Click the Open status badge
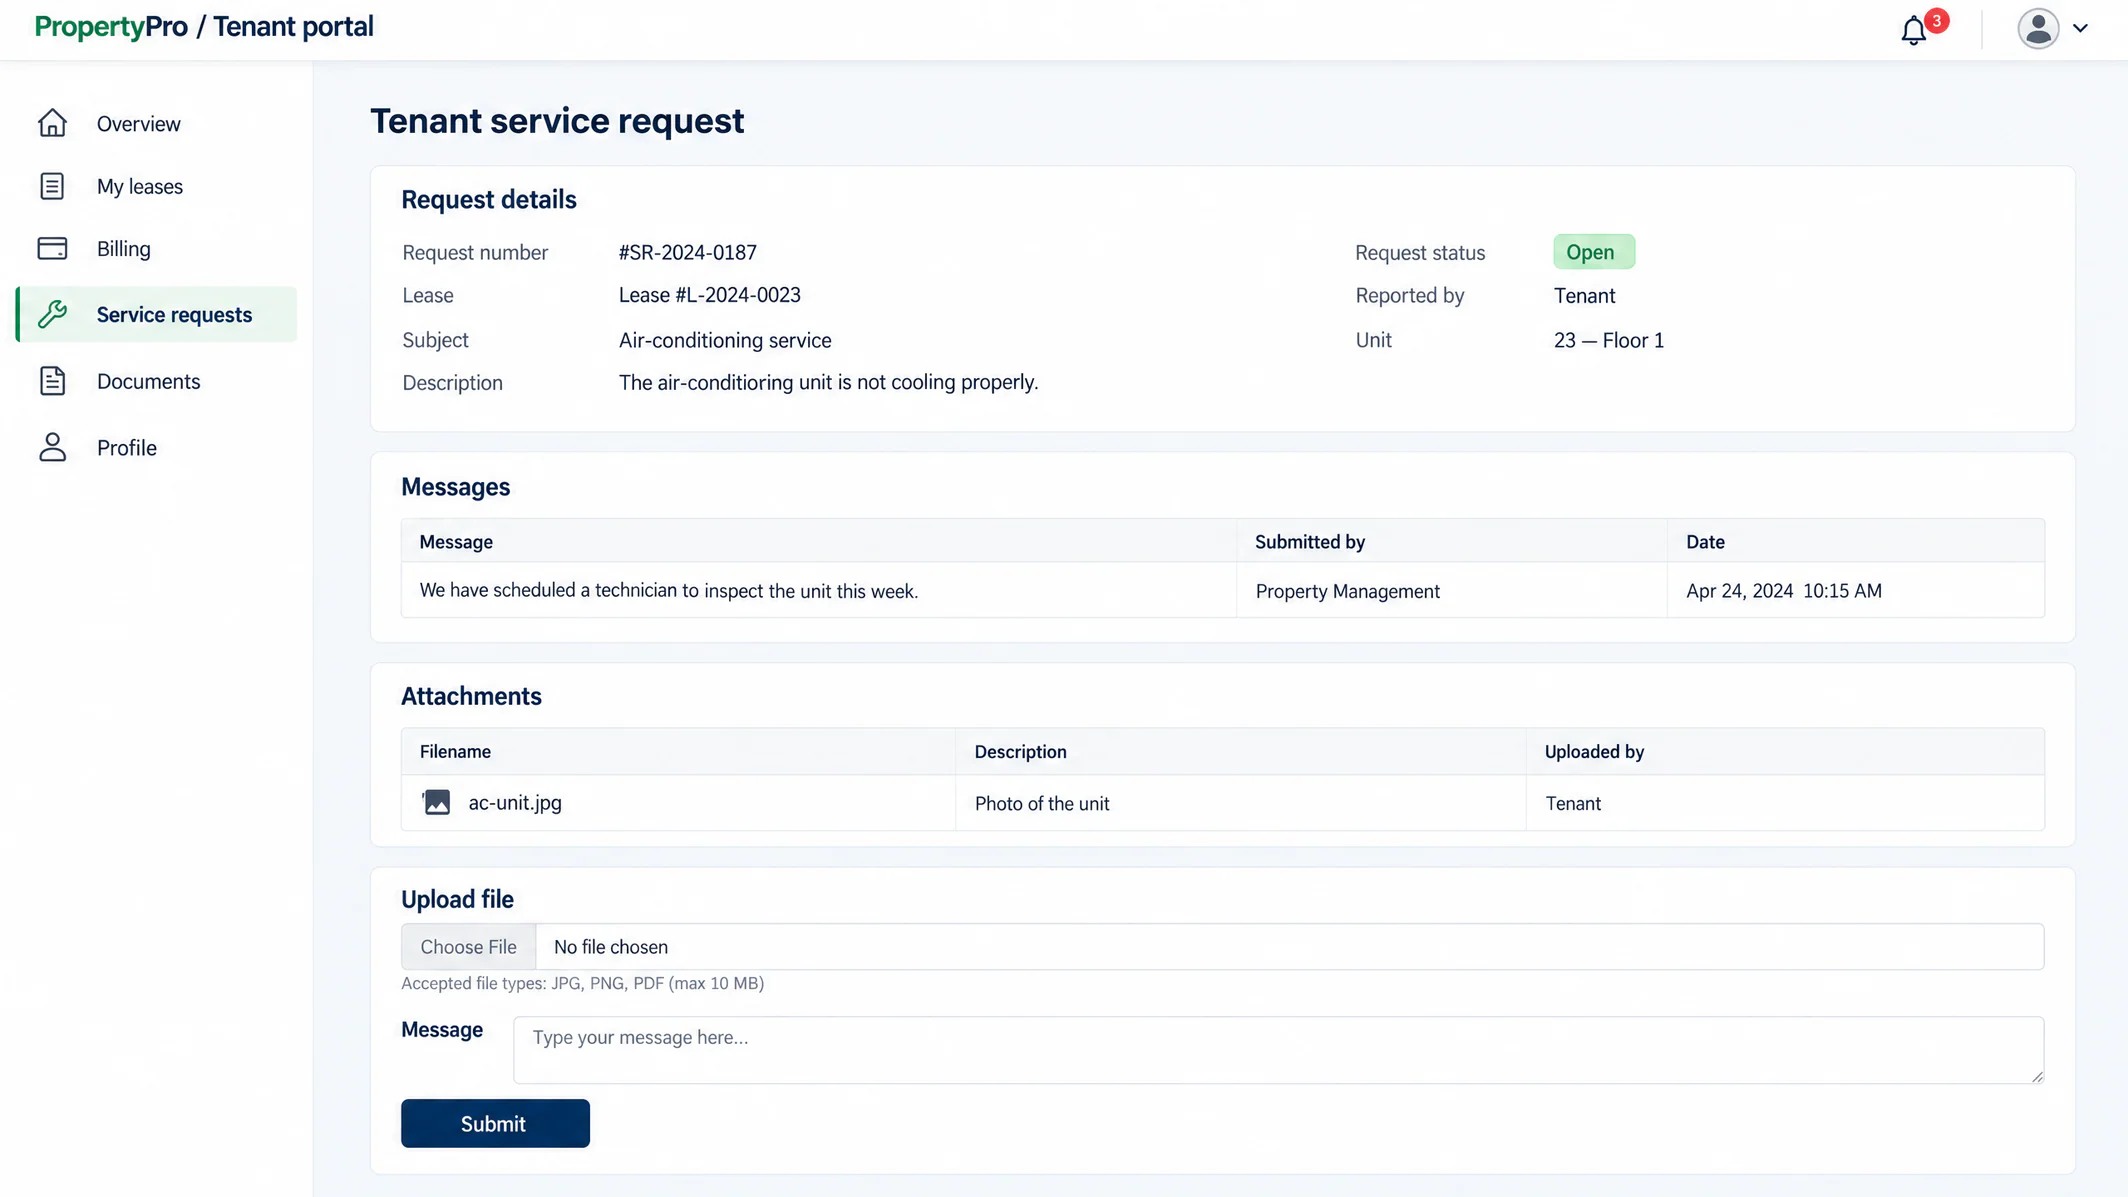2128x1197 pixels. click(1593, 252)
